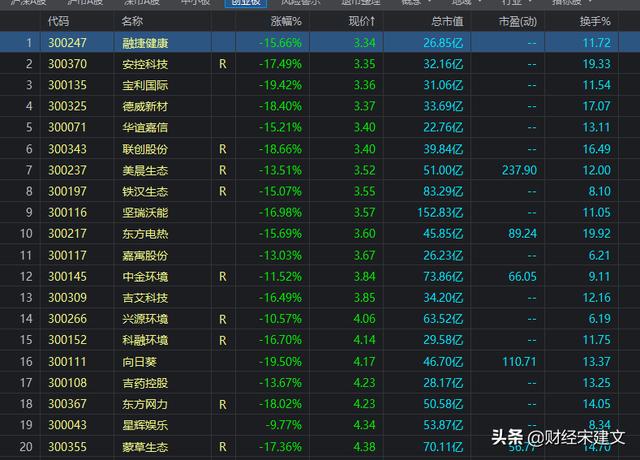
Task: Select stock code 300309
Action: pyautogui.click(x=67, y=298)
